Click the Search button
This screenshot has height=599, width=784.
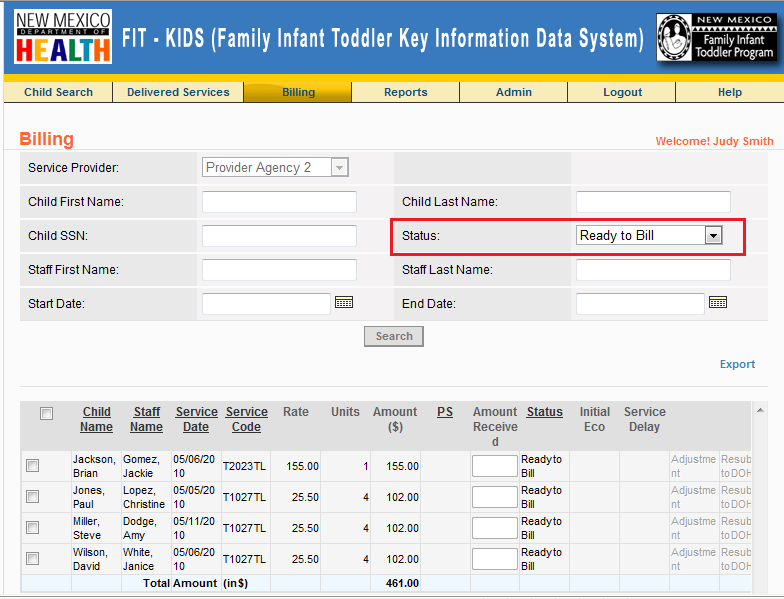(x=394, y=336)
